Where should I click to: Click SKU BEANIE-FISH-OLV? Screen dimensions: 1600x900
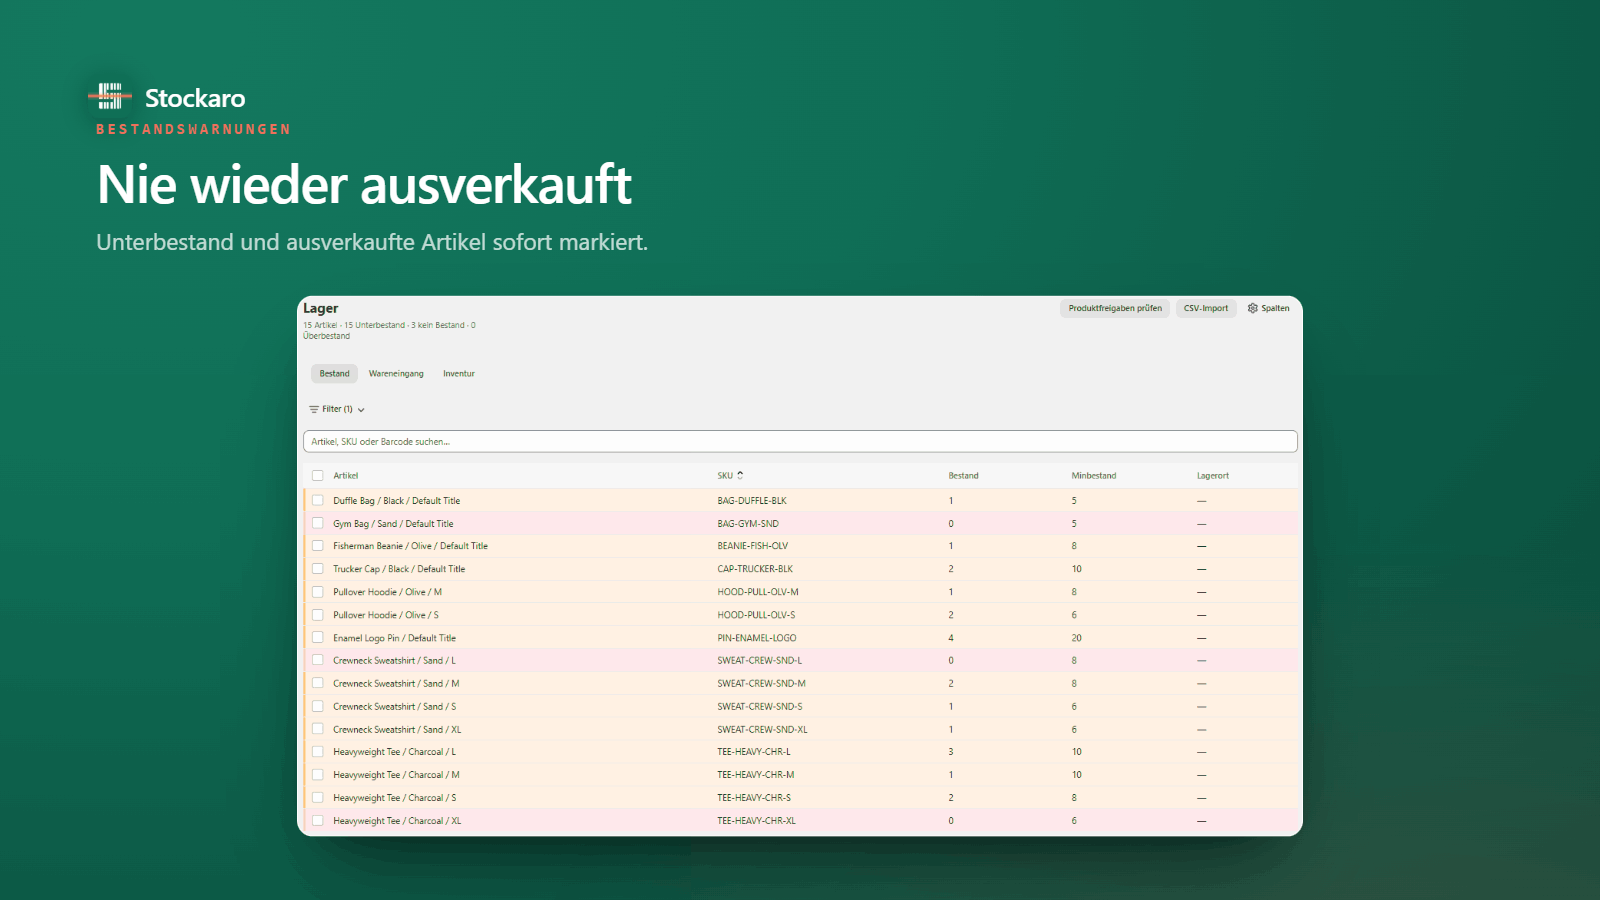click(753, 546)
